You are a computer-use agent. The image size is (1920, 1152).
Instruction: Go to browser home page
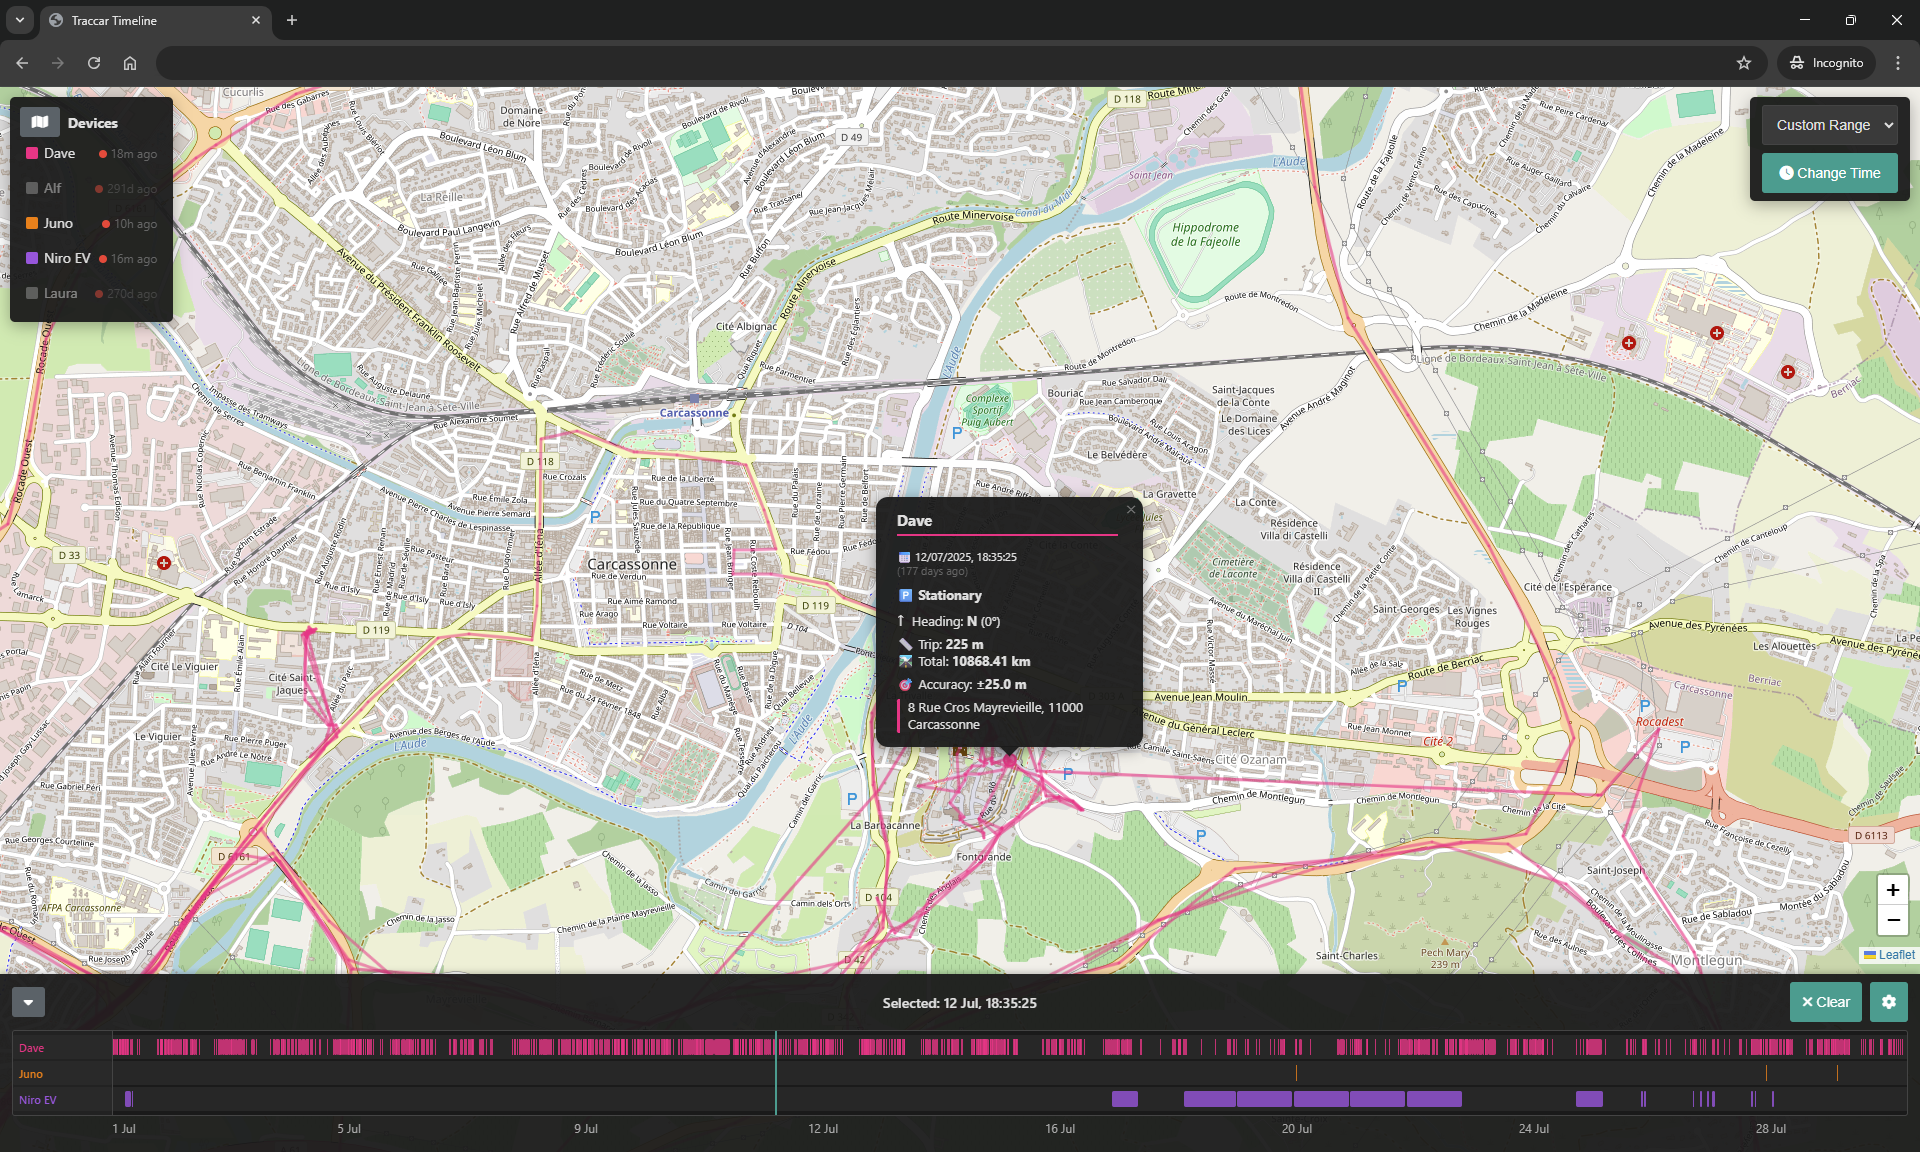click(x=130, y=63)
